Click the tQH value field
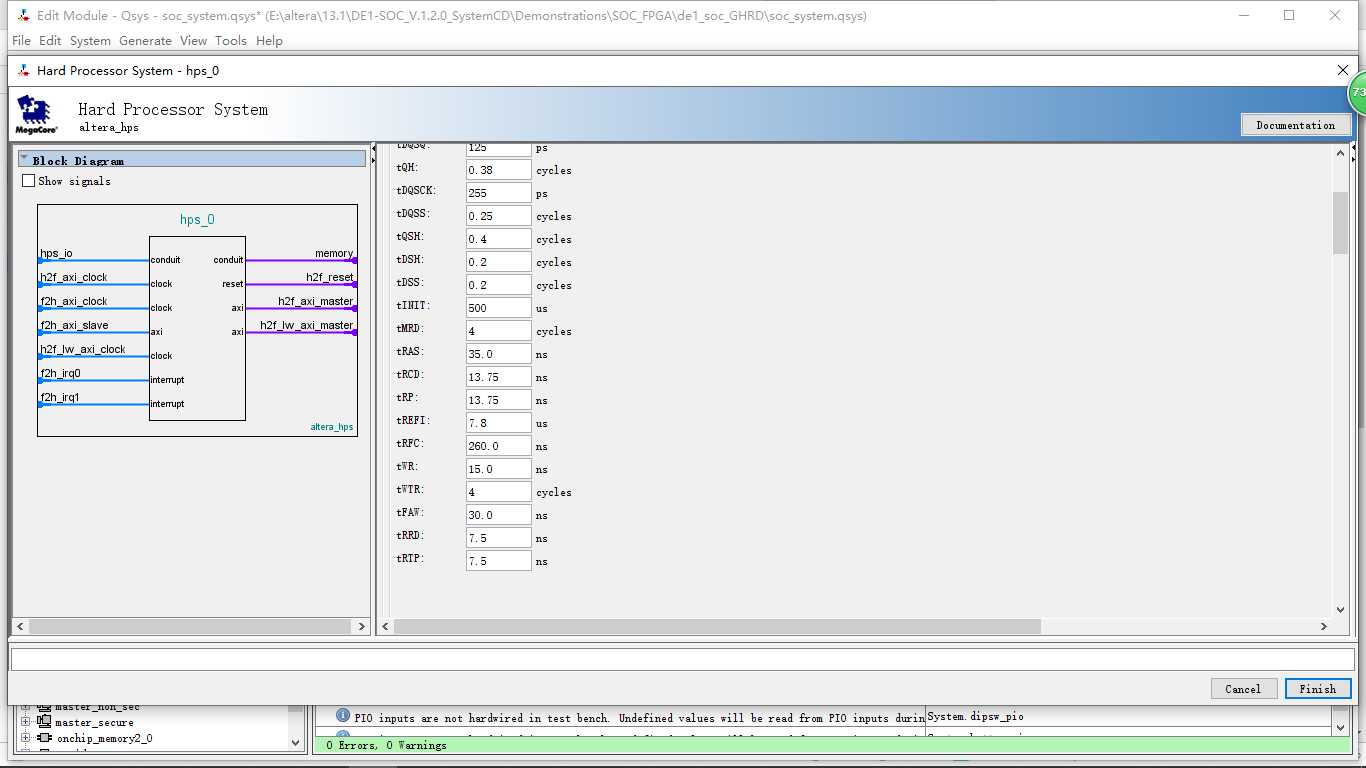 [x=498, y=170]
